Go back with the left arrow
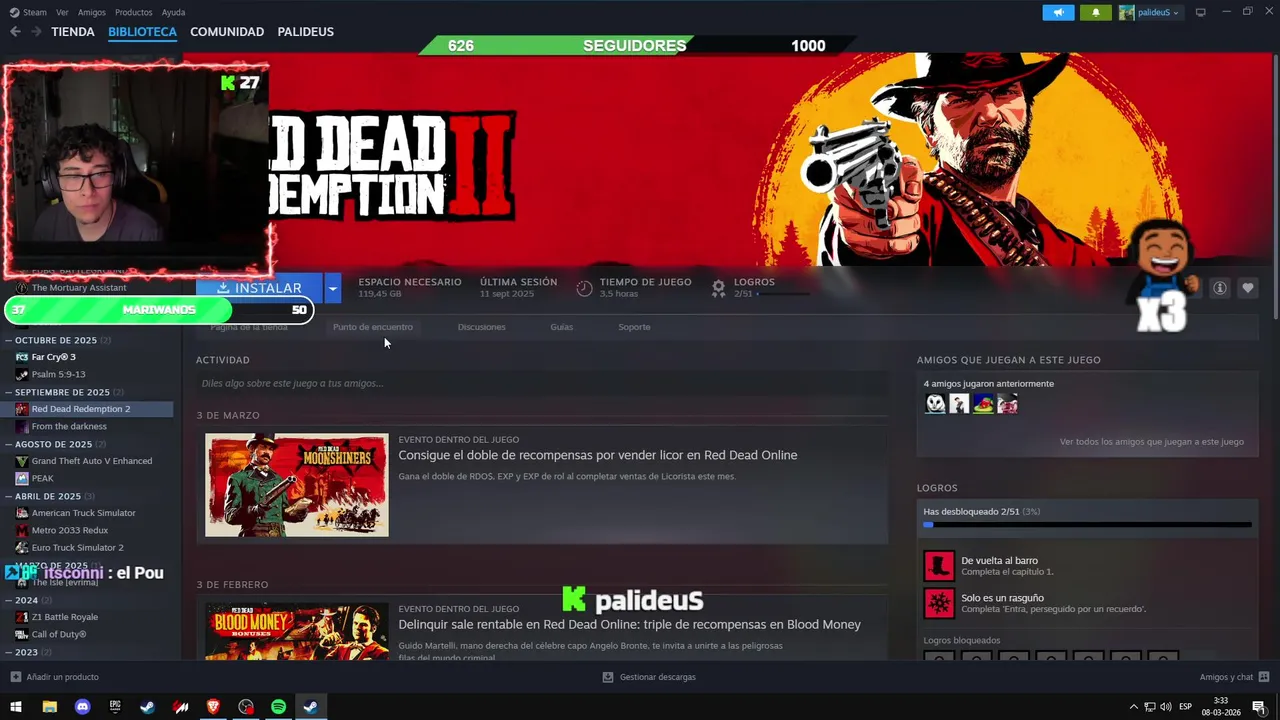 [15, 32]
